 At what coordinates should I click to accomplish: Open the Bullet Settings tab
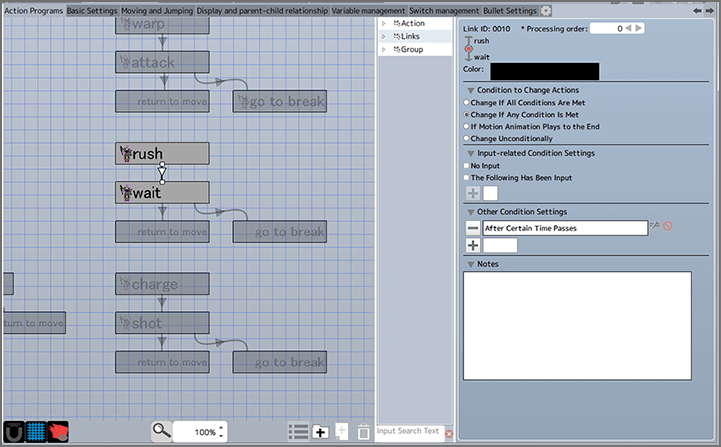[510, 11]
